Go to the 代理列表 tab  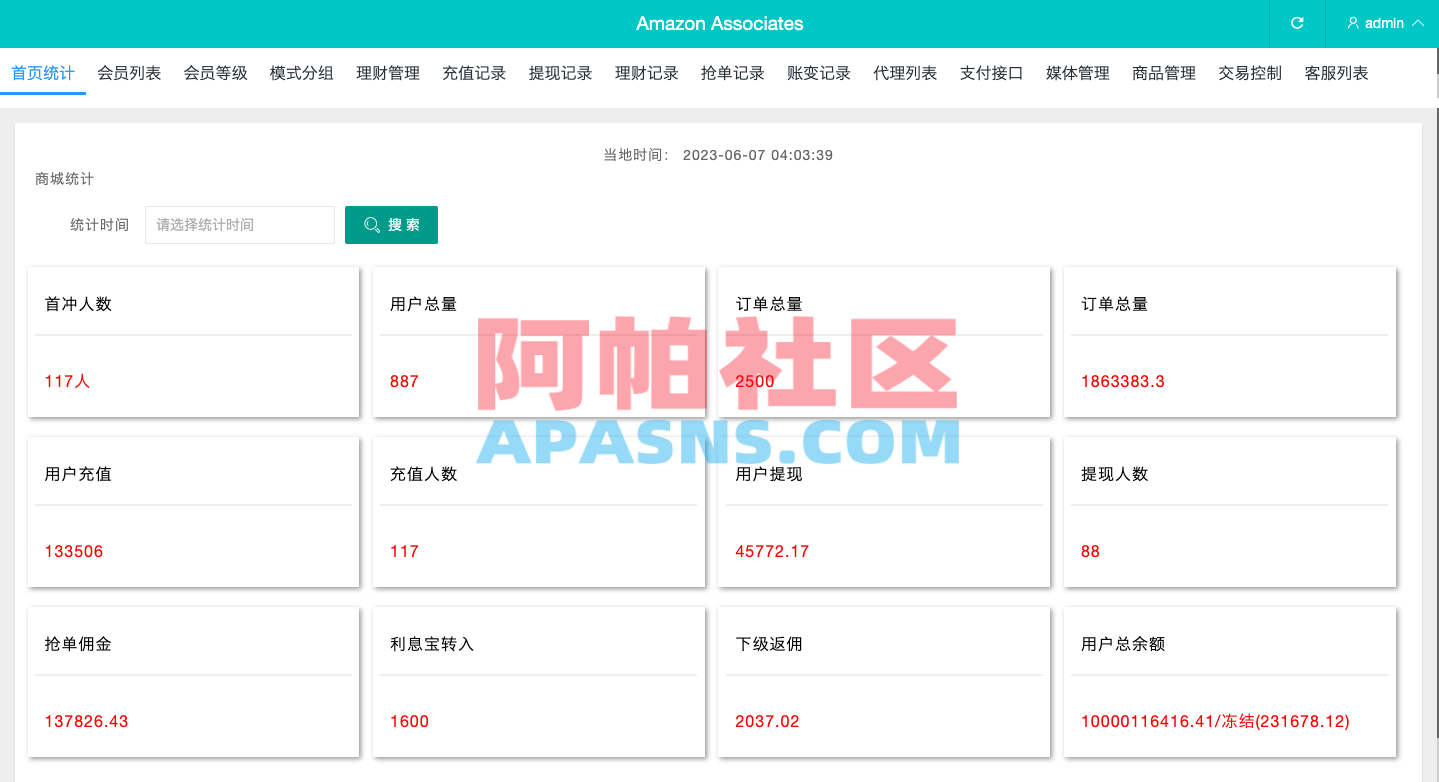[905, 73]
